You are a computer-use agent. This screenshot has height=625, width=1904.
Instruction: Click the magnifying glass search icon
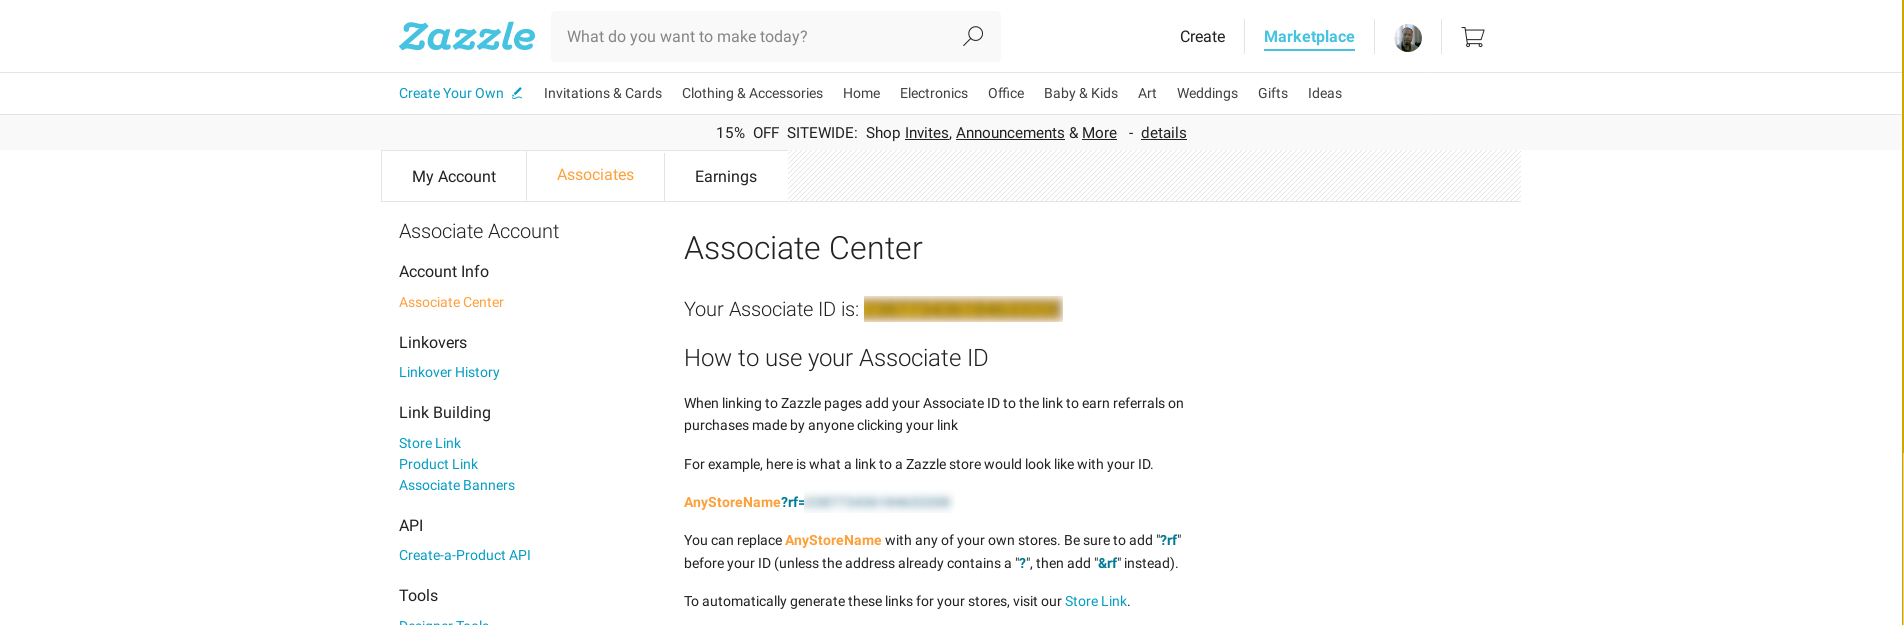[x=973, y=36]
